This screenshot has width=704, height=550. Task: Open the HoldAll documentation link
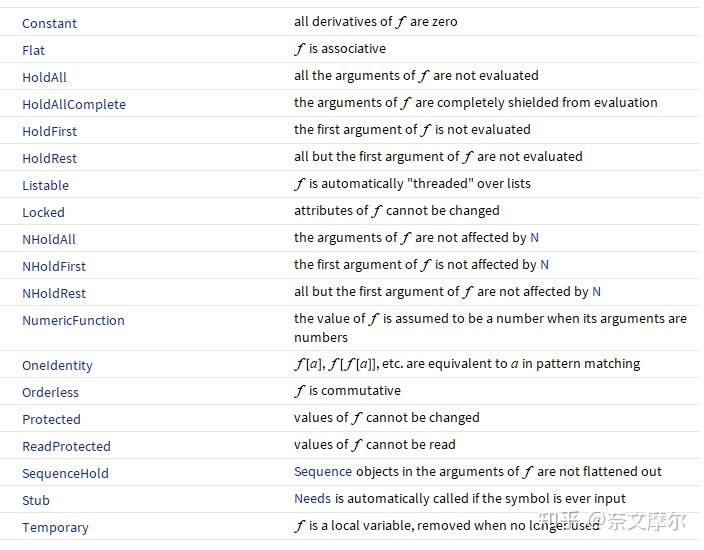(44, 77)
